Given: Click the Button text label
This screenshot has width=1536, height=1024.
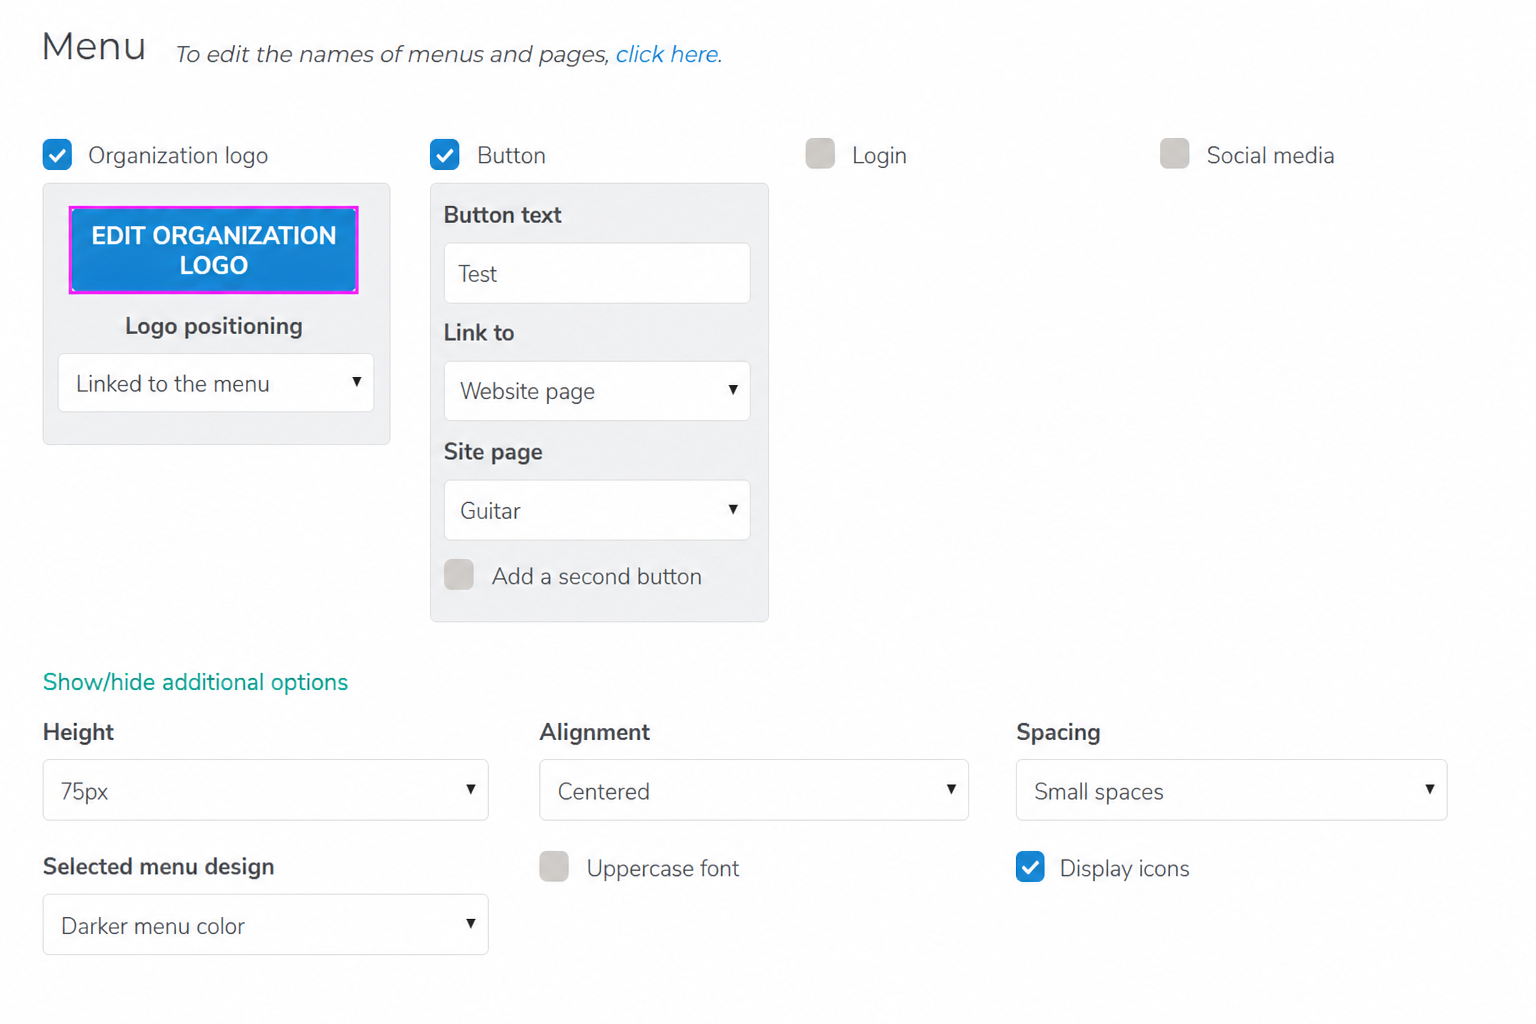Looking at the screenshot, I should pyautogui.click(x=502, y=215).
